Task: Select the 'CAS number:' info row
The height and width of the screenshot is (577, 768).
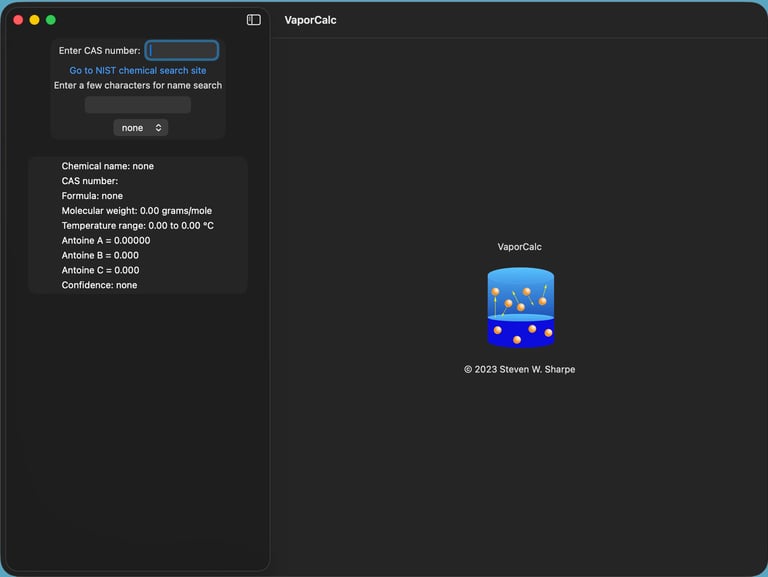Action: (90, 181)
